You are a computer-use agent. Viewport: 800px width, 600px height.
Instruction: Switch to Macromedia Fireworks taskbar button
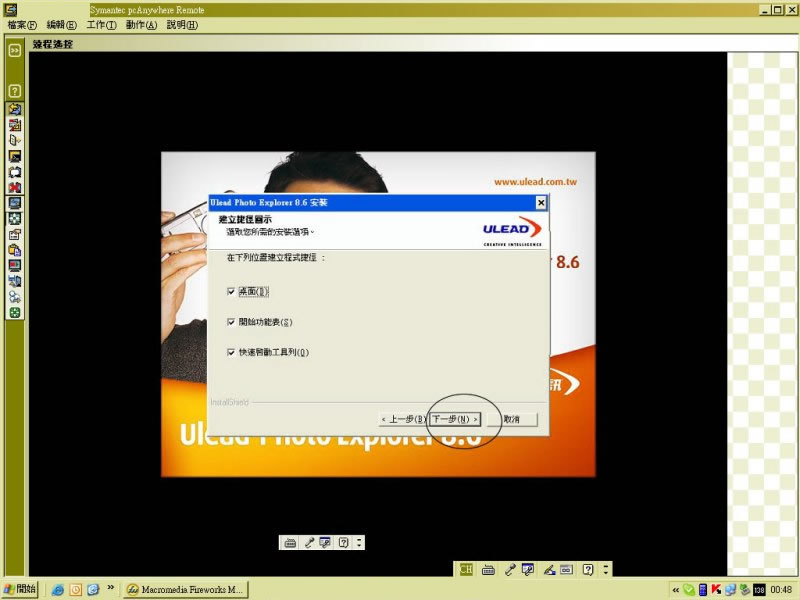point(186,590)
